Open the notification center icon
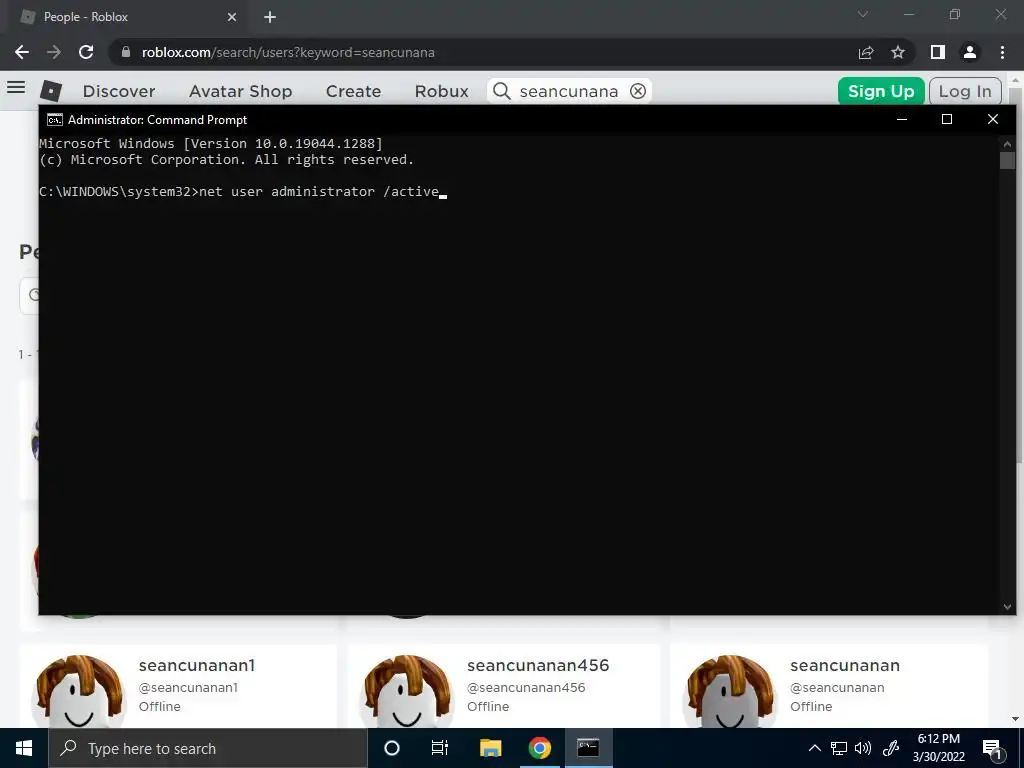 992,749
